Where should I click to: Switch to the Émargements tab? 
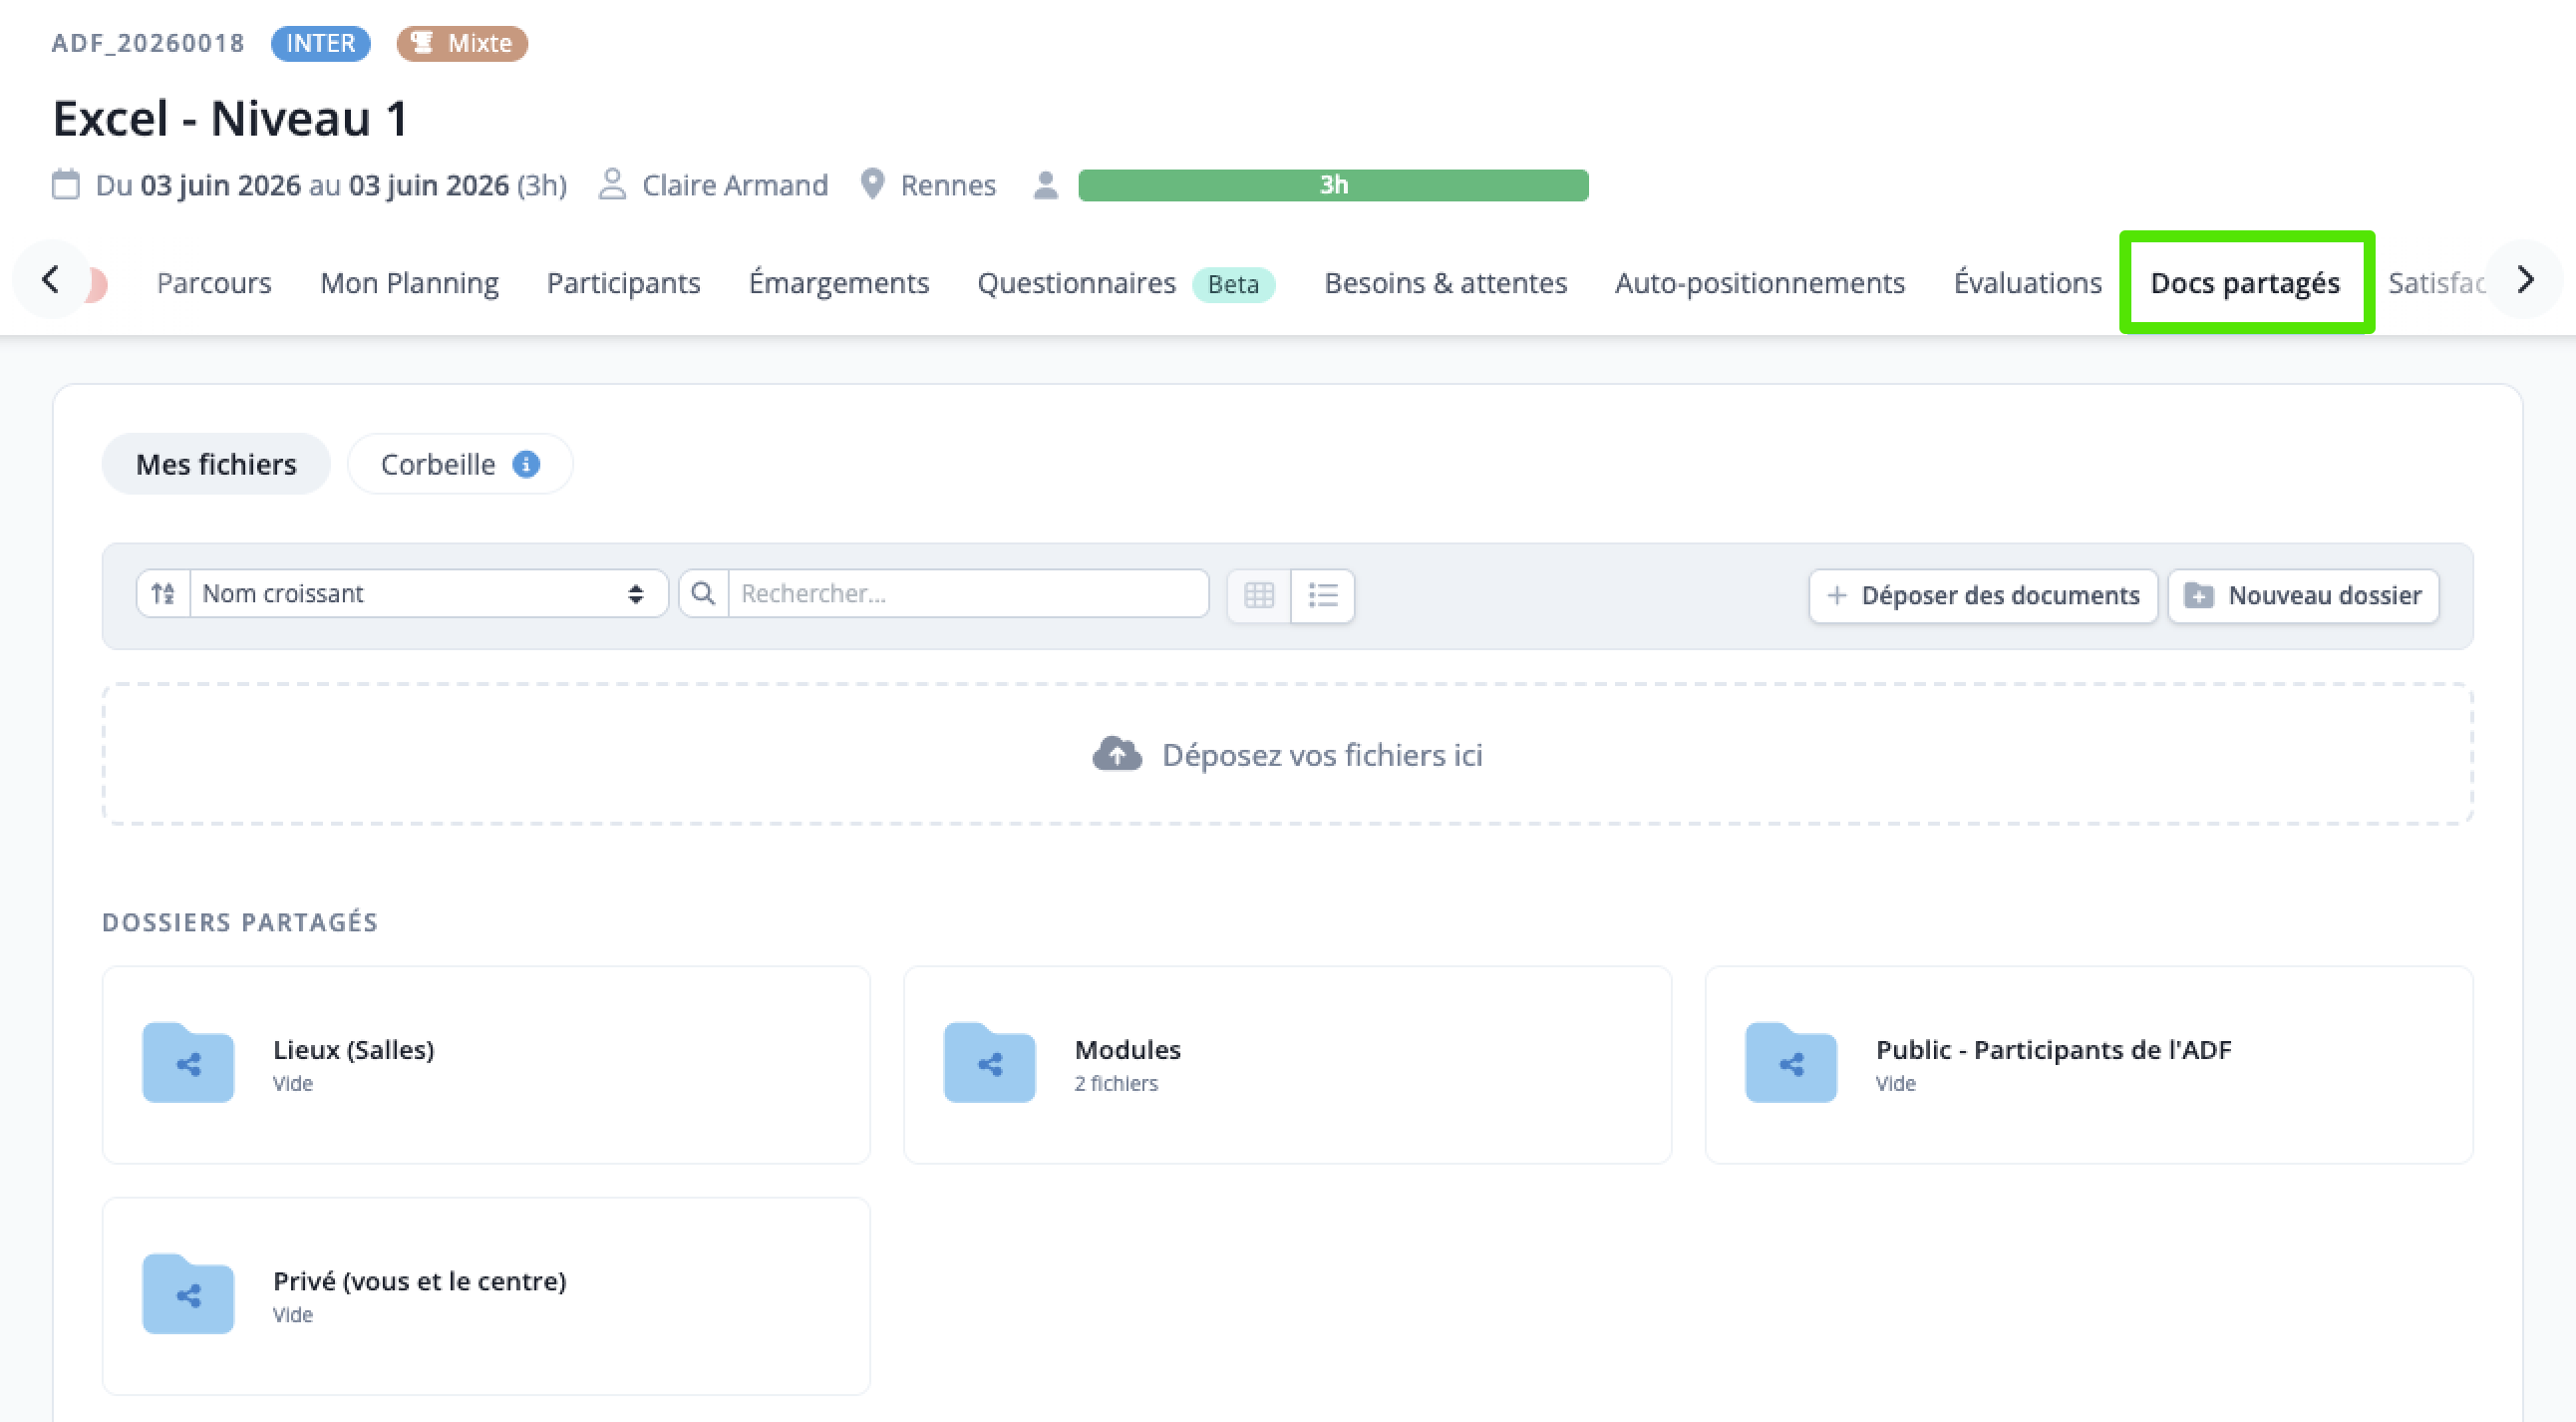[839, 283]
